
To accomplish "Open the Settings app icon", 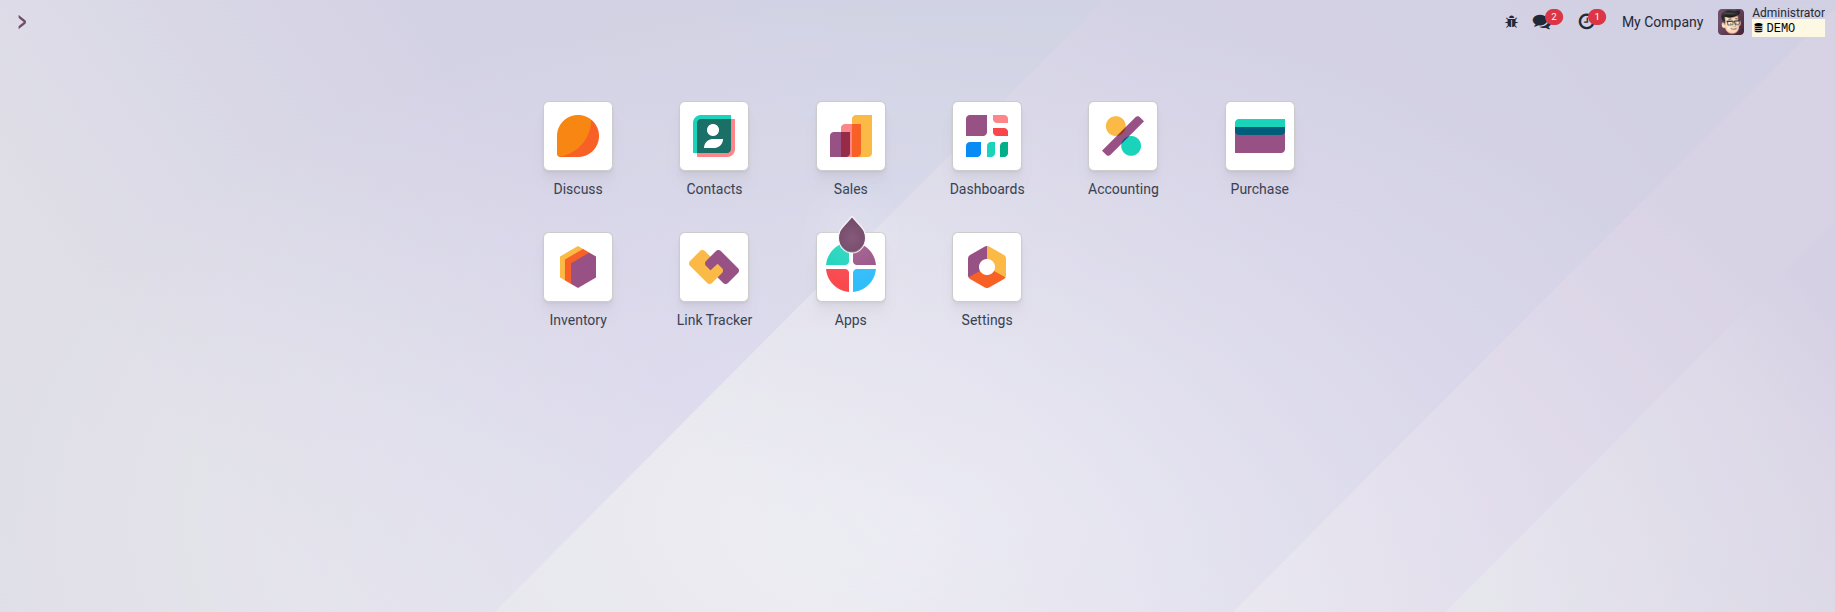I will [x=987, y=267].
